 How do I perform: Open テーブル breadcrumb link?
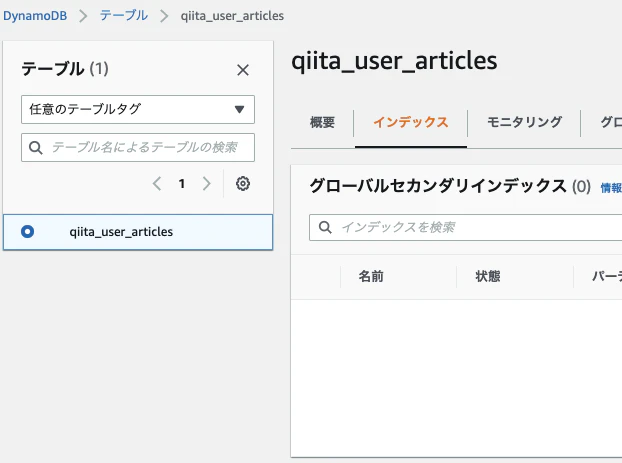click(x=124, y=16)
